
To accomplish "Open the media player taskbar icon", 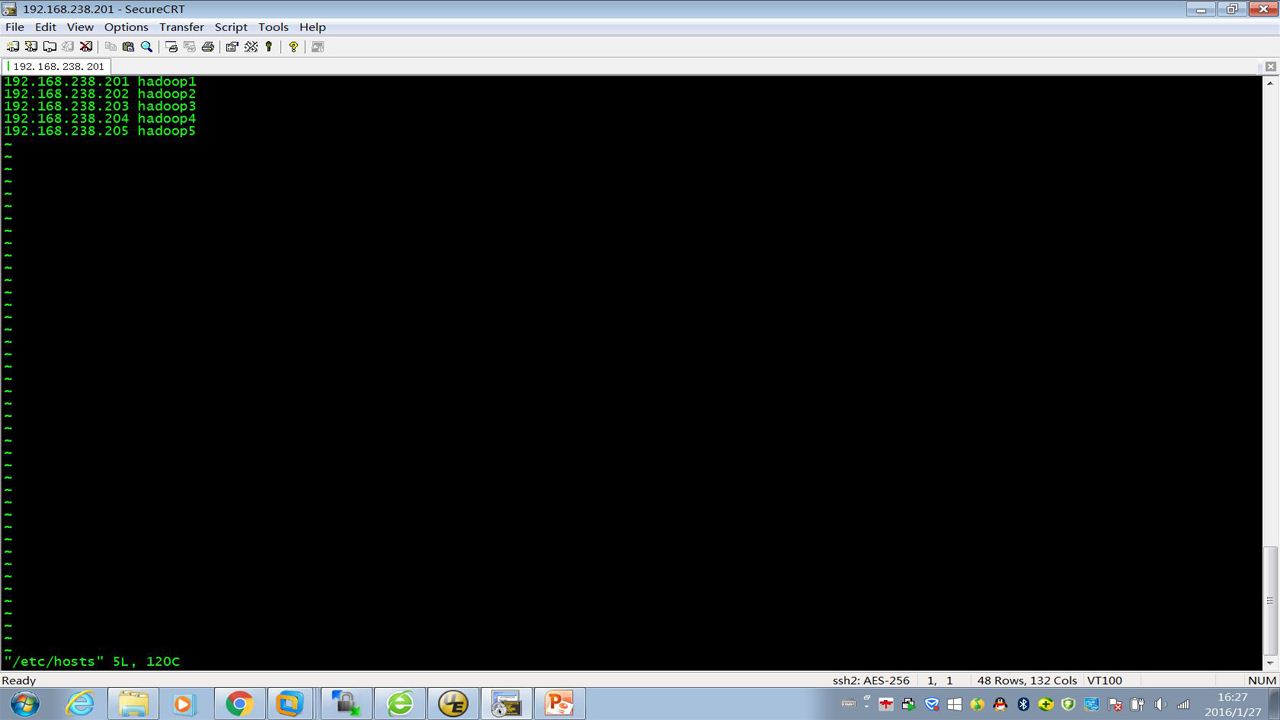I will pos(183,704).
